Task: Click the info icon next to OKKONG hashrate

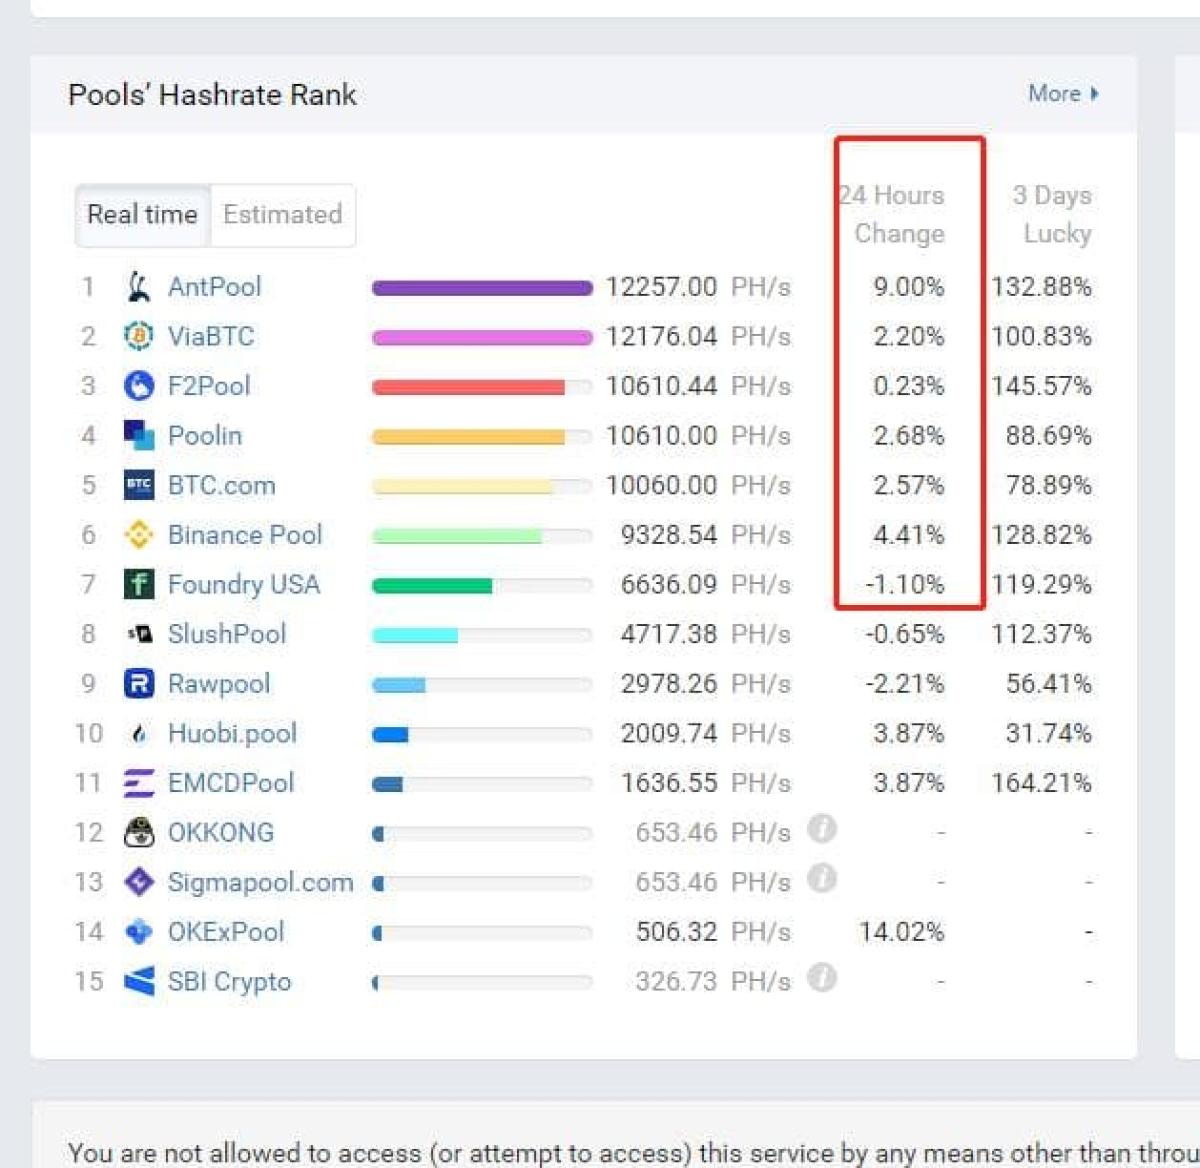Action: 822,829
